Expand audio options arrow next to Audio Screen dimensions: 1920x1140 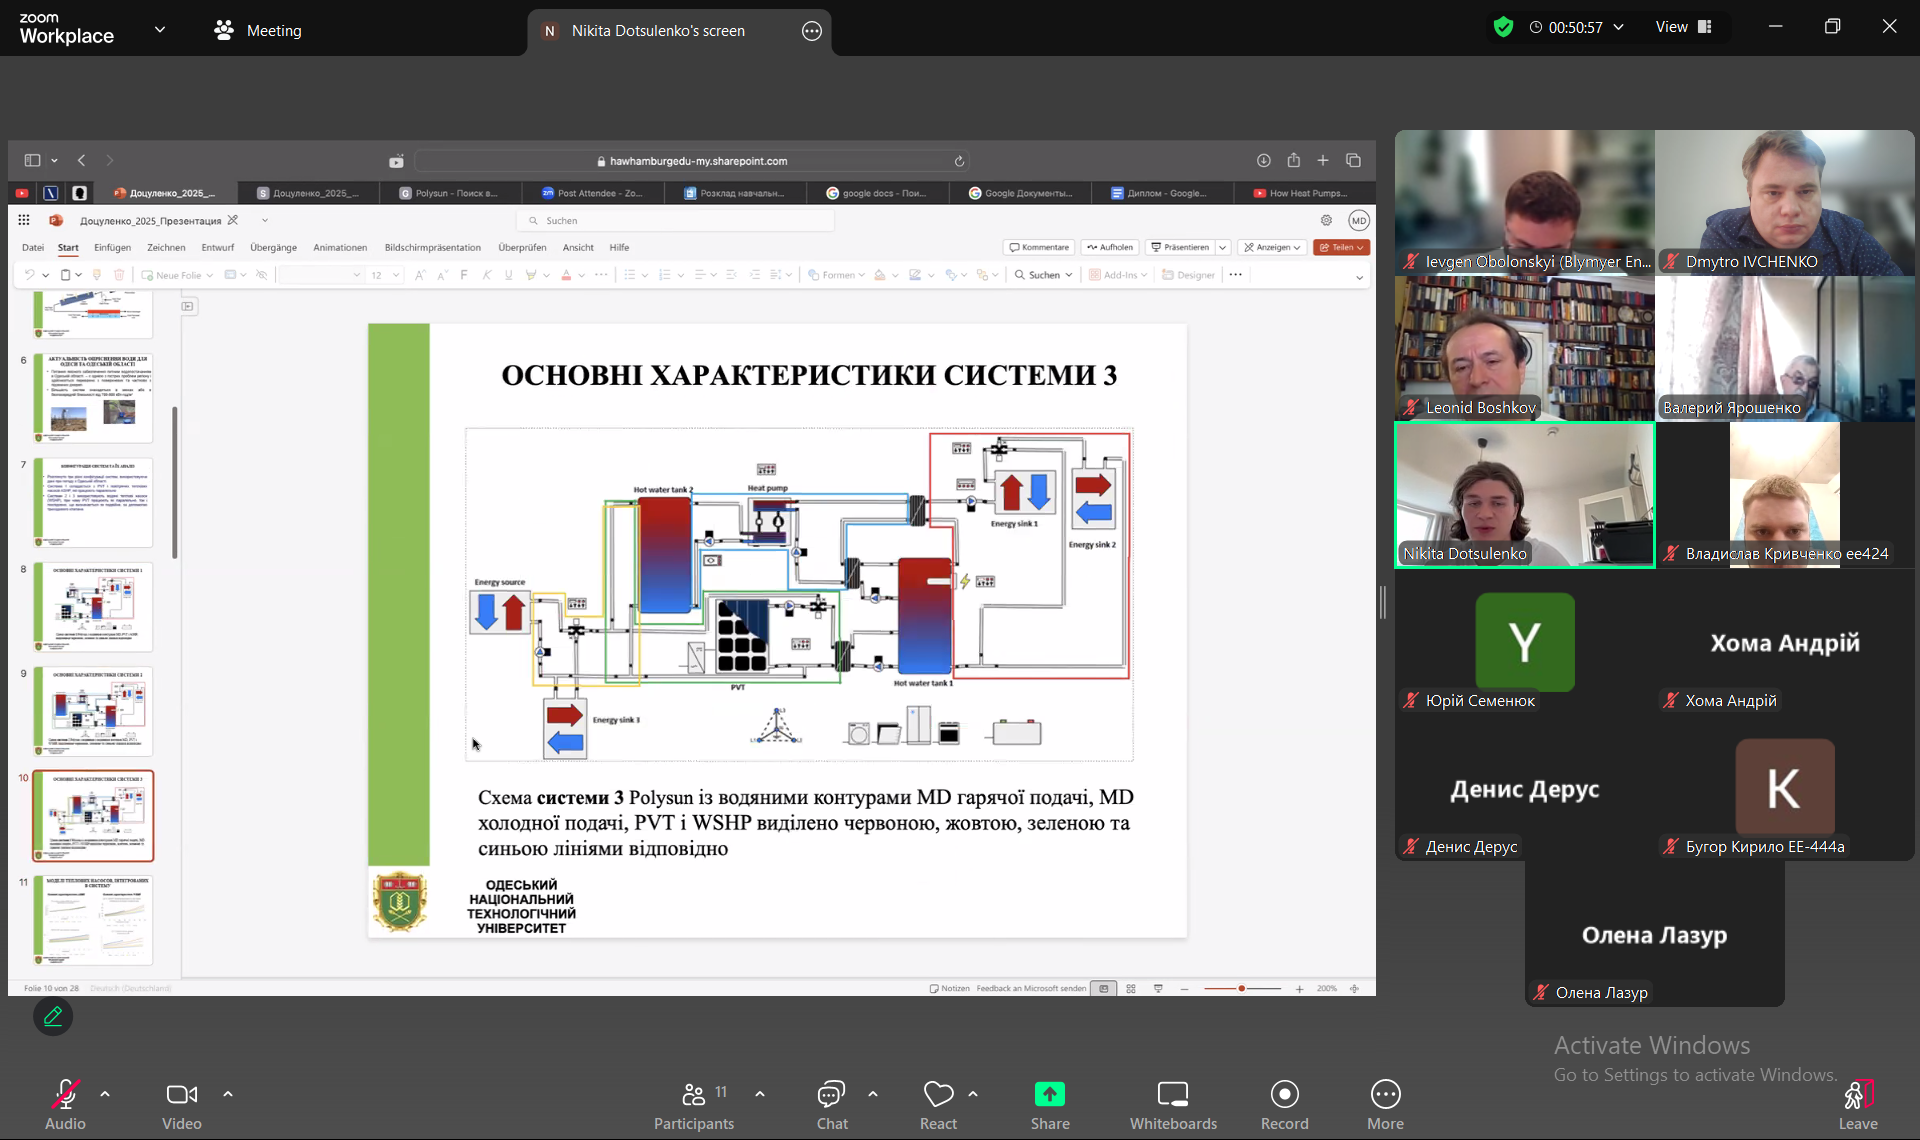coord(105,1094)
